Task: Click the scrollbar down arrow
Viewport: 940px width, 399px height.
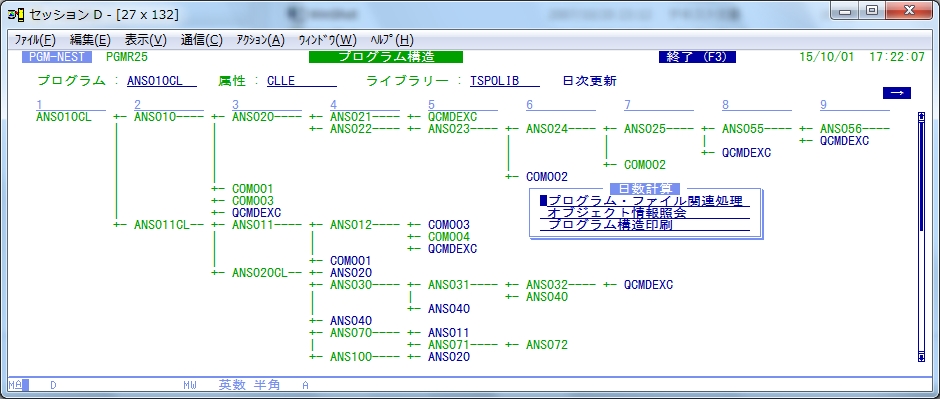Action: click(x=921, y=357)
